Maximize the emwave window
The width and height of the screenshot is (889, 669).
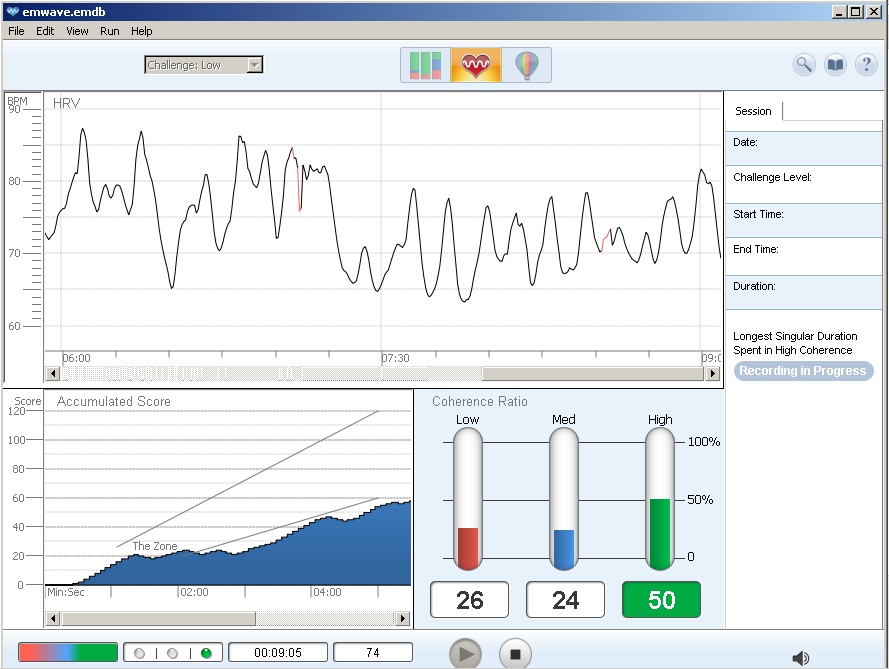click(x=856, y=11)
